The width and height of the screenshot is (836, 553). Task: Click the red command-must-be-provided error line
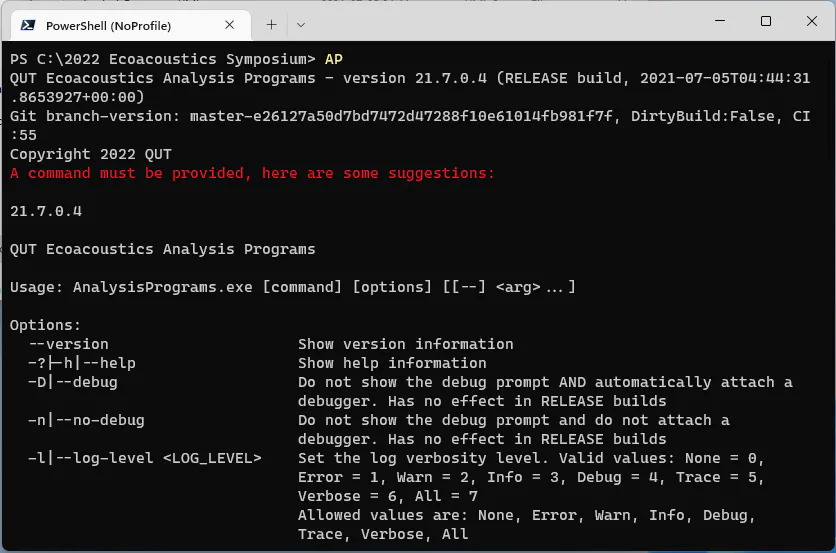[252, 173]
